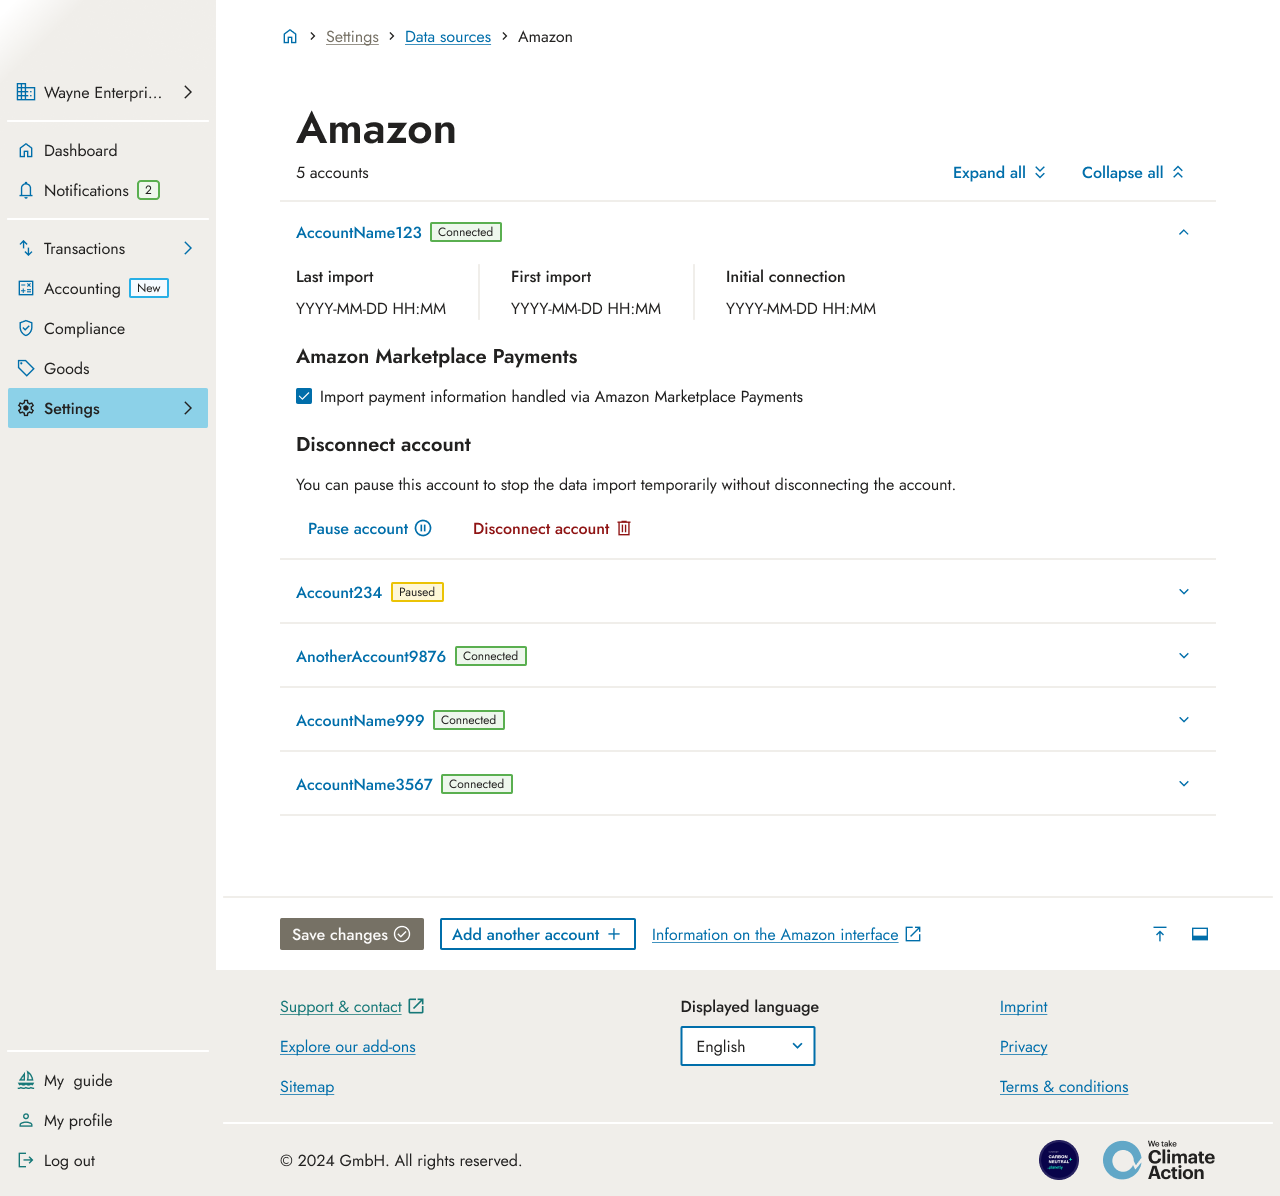Click the My profile person icon
Viewport: 1280px width, 1196px height.
point(26,1120)
